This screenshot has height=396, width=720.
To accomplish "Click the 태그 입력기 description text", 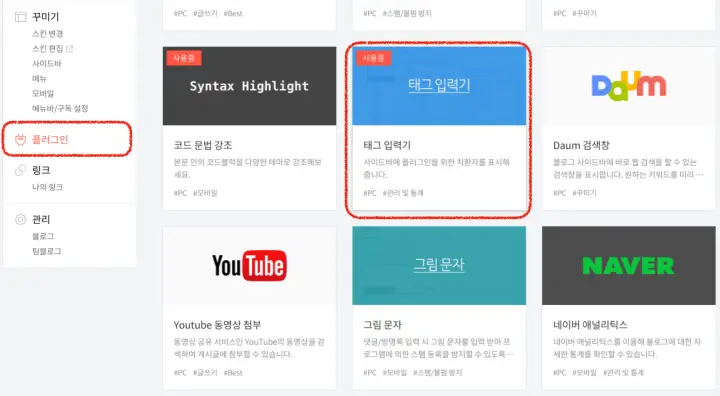I will tap(437, 169).
